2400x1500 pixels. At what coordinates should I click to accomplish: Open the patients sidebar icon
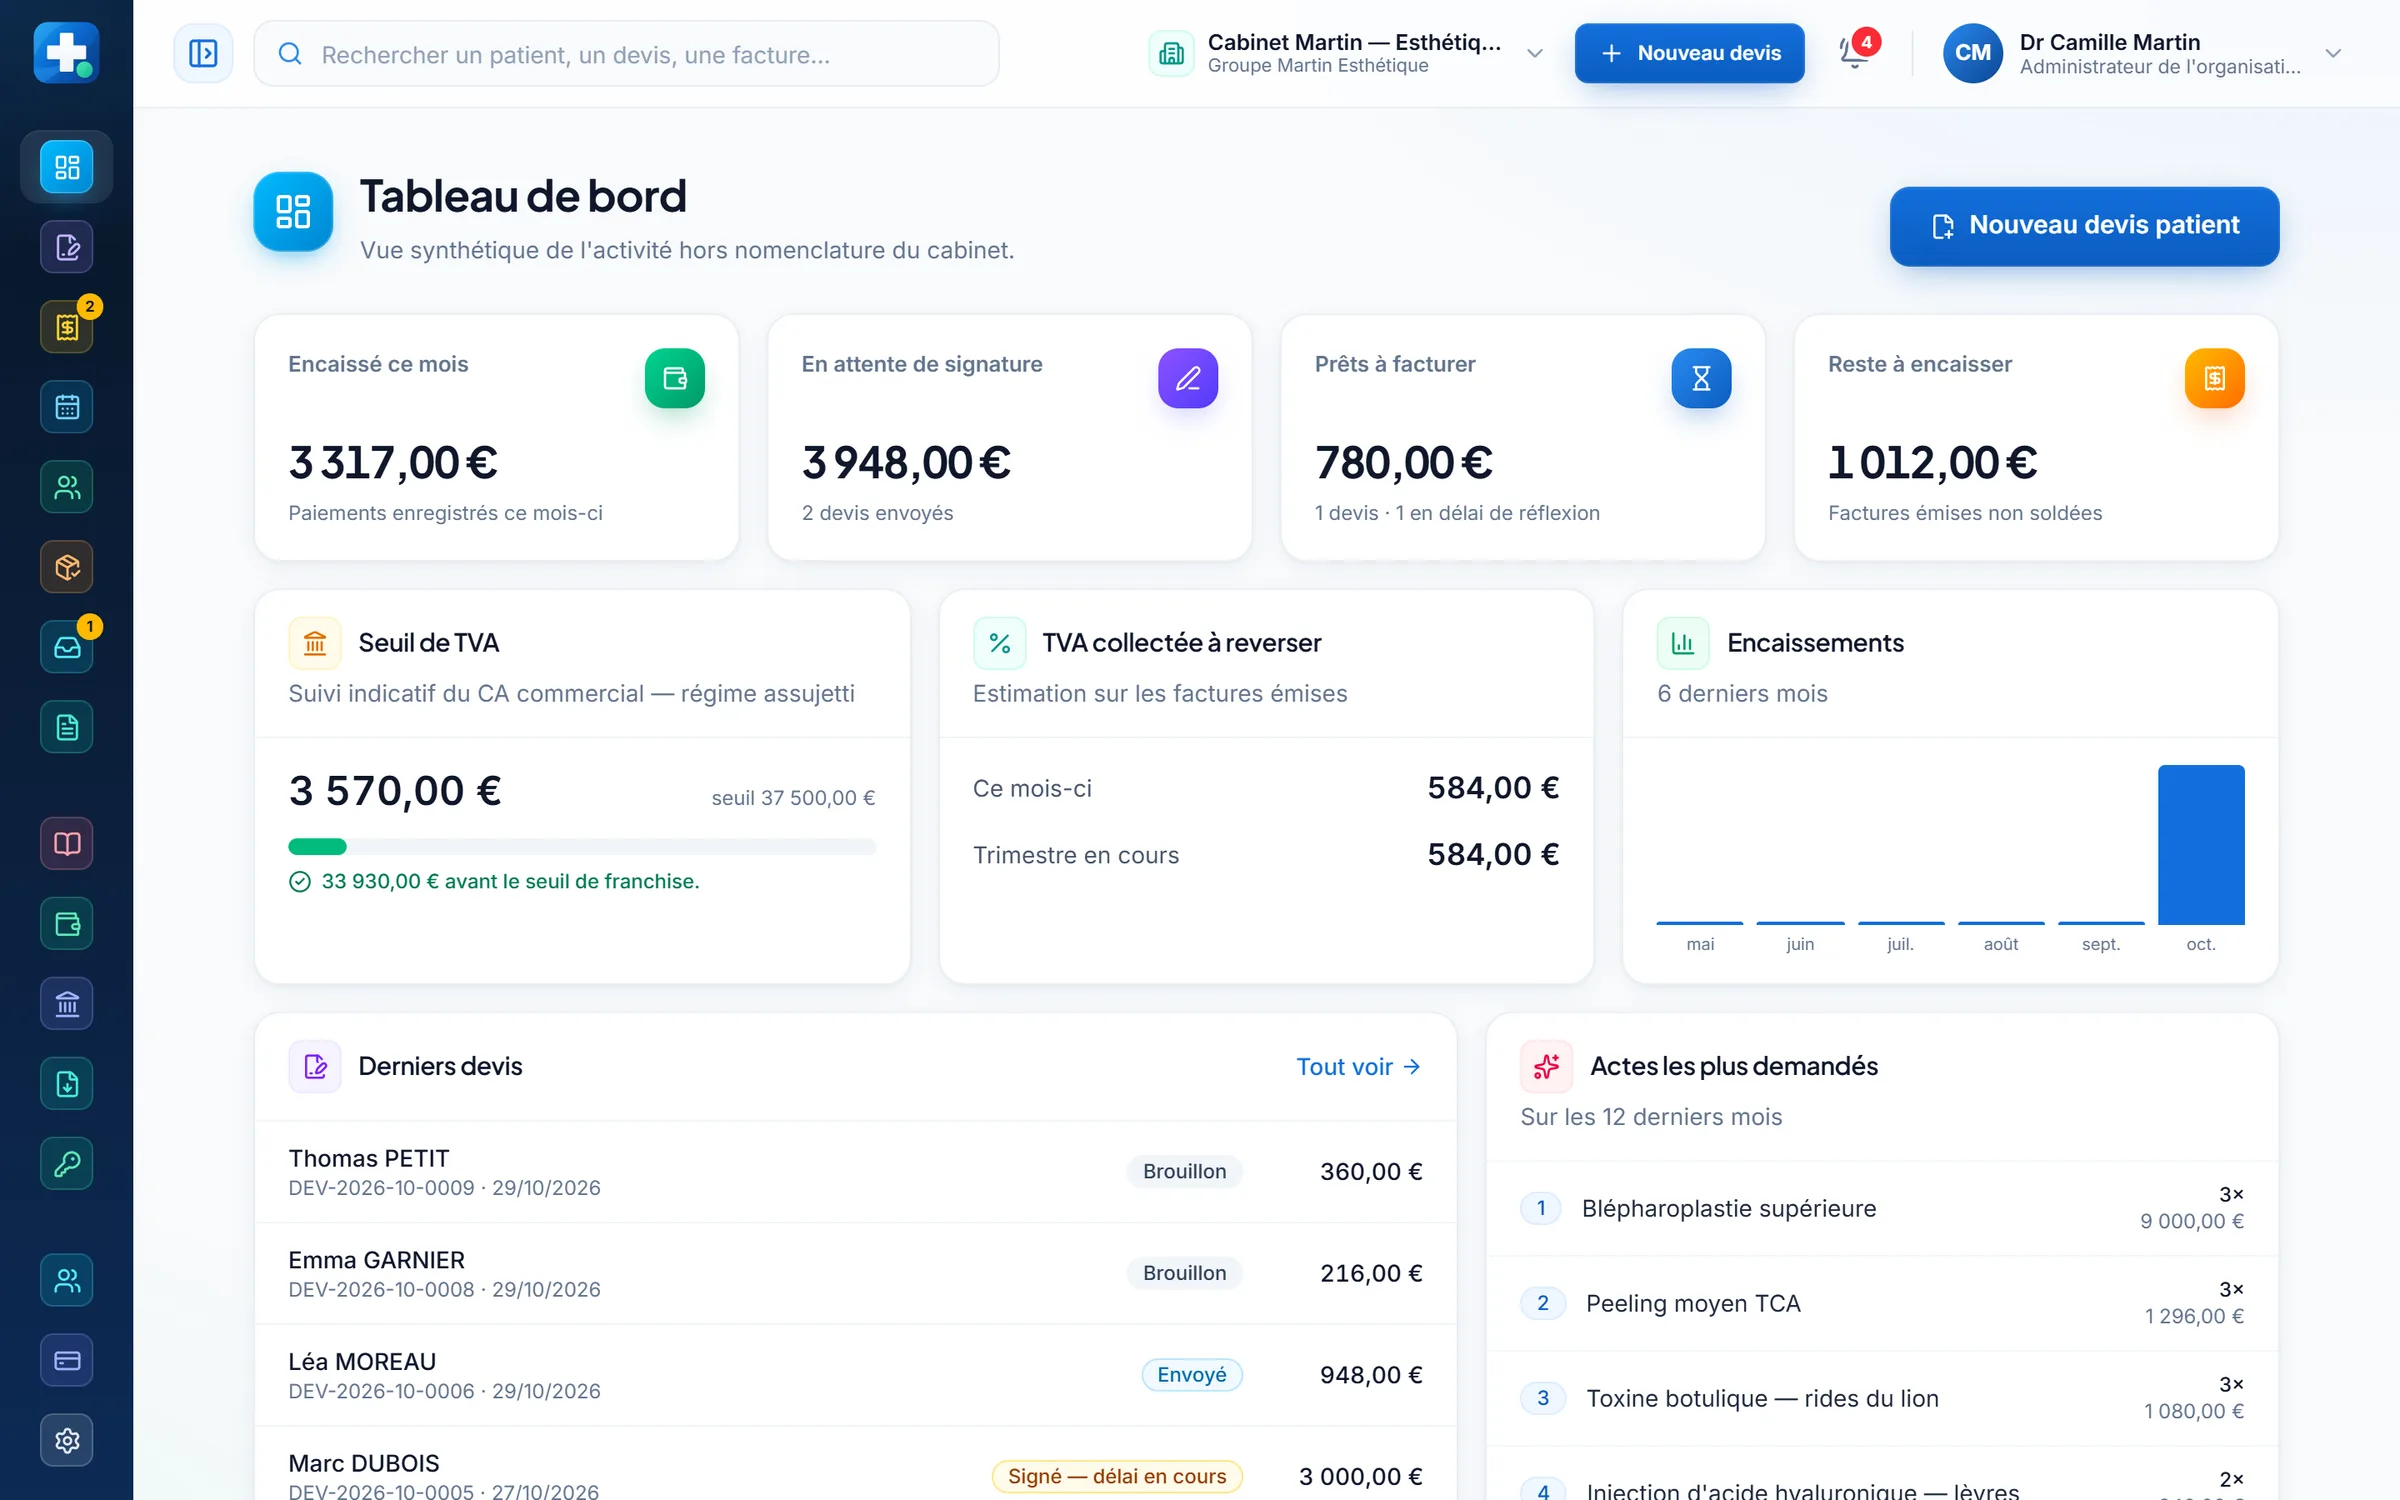pos(67,487)
